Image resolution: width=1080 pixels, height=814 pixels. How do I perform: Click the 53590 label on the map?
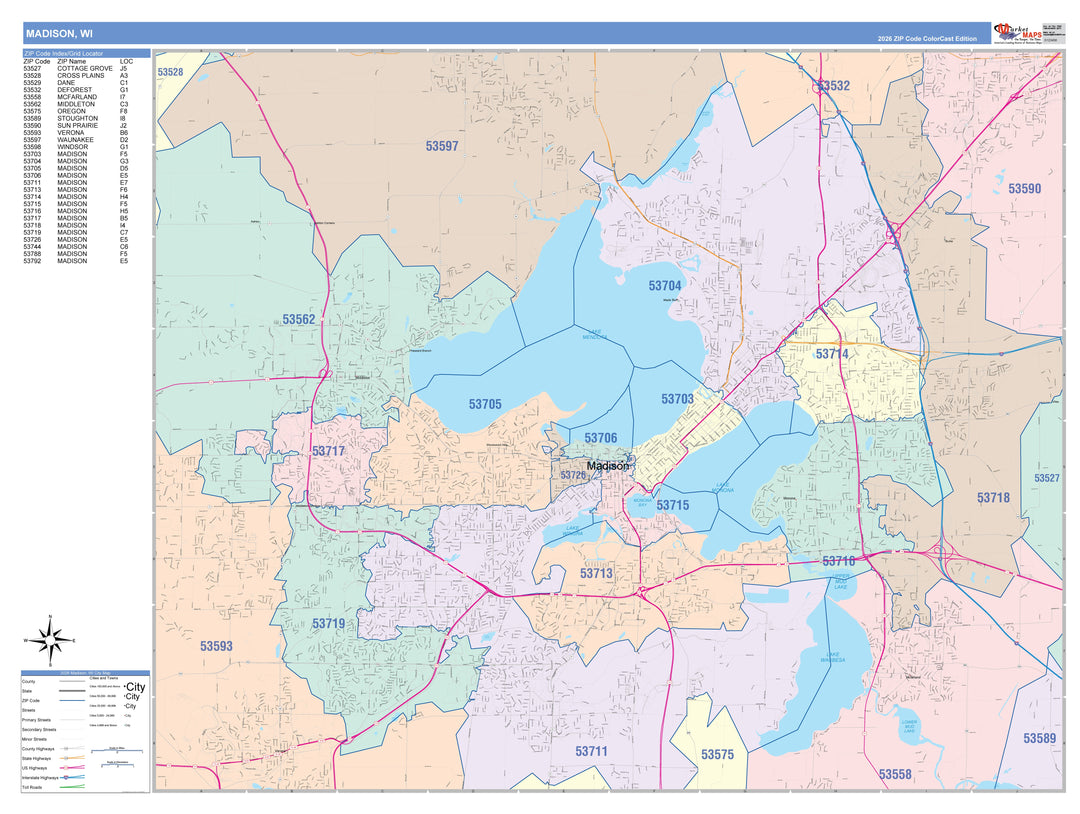click(1024, 189)
